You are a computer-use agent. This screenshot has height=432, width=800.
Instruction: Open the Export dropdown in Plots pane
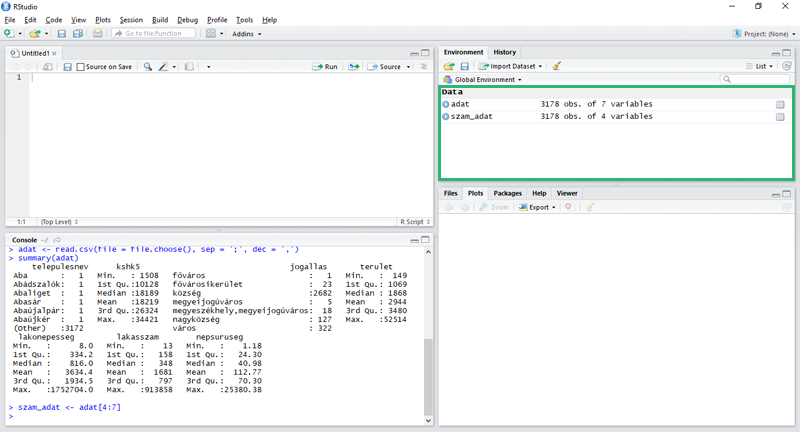(x=537, y=207)
